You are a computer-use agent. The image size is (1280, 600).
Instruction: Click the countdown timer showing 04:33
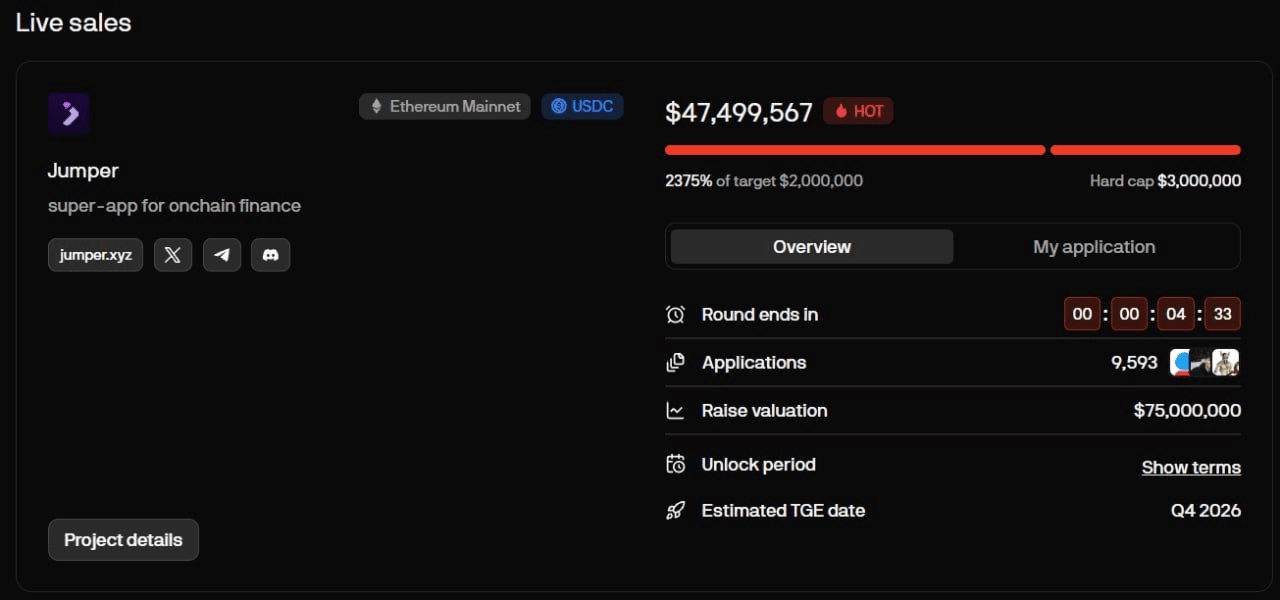click(1152, 314)
